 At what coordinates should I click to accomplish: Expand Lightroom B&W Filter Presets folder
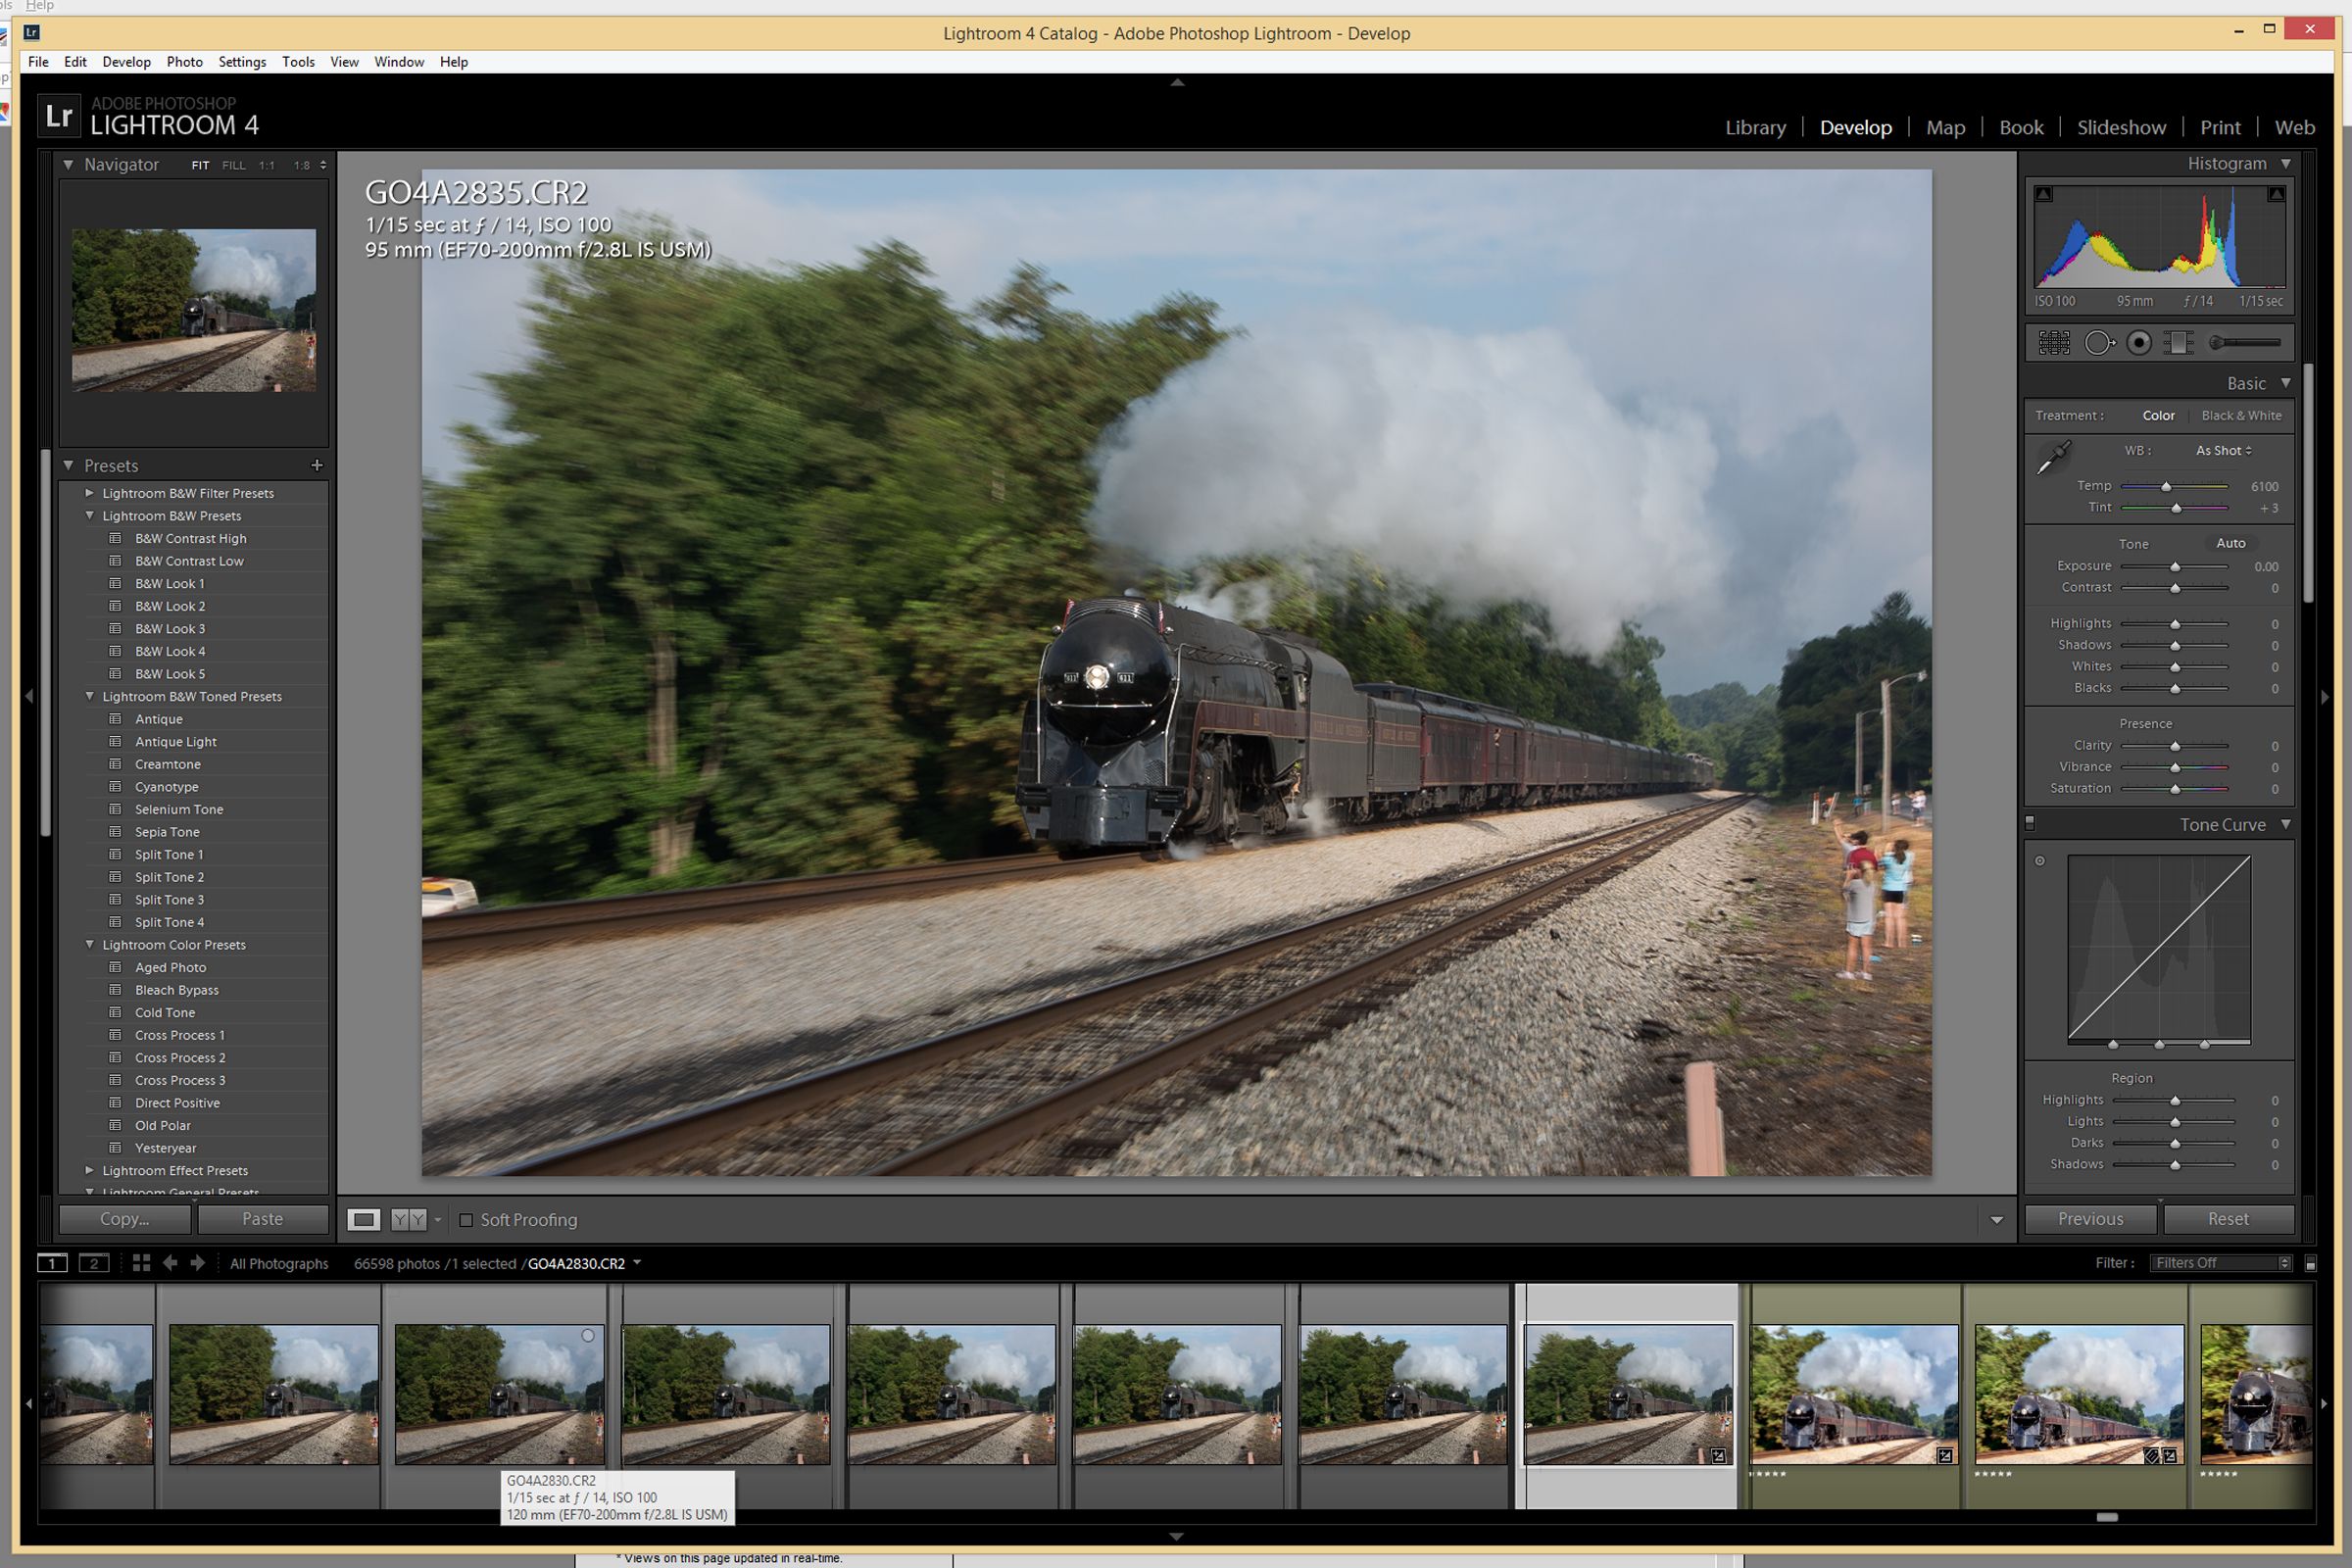90,493
